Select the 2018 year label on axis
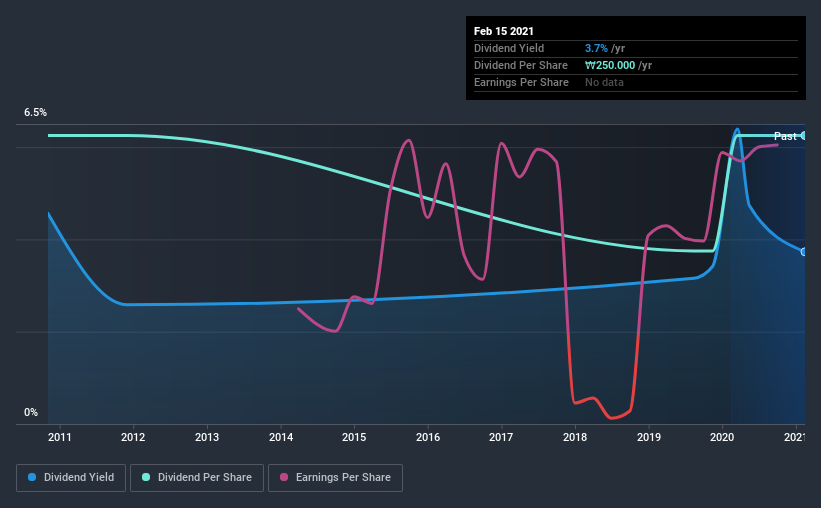Screen dimensions: 821x508 point(575,437)
